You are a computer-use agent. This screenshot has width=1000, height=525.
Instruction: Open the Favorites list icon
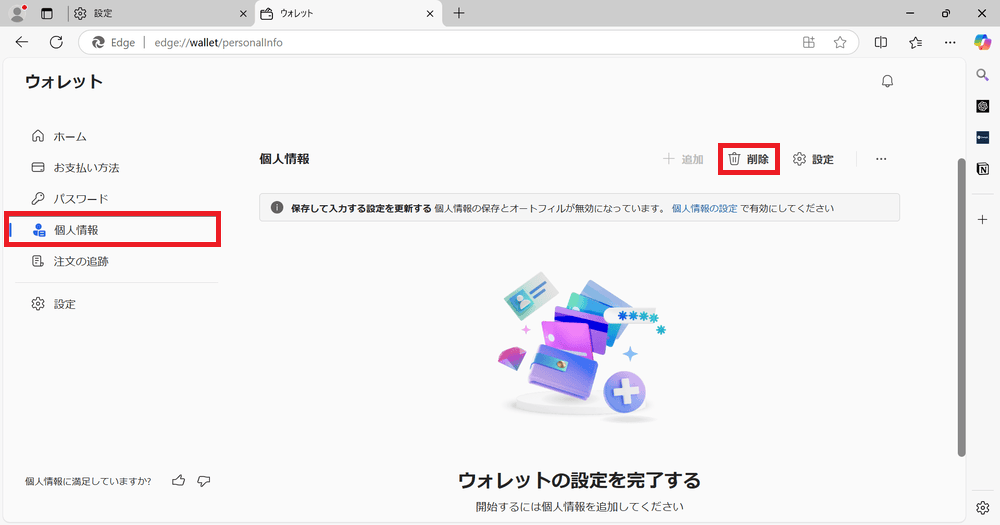(x=916, y=42)
